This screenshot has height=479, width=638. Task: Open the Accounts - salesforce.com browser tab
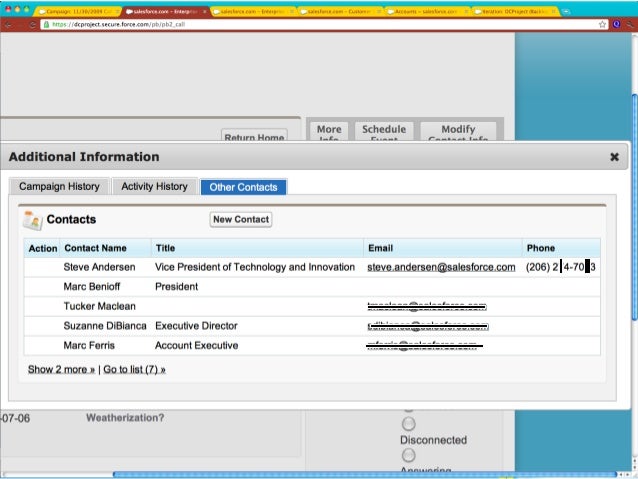pyautogui.click(x=426, y=11)
